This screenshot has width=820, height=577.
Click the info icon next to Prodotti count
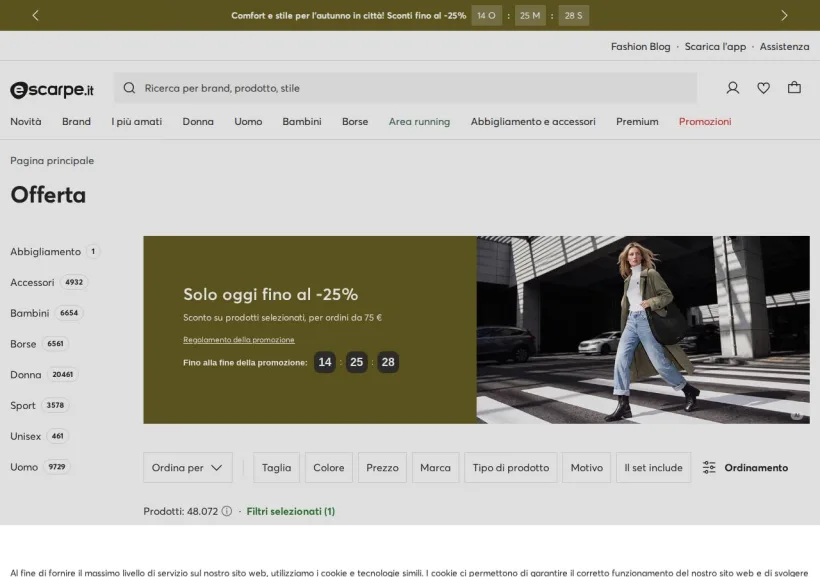pyautogui.click(x=226, y=511)
